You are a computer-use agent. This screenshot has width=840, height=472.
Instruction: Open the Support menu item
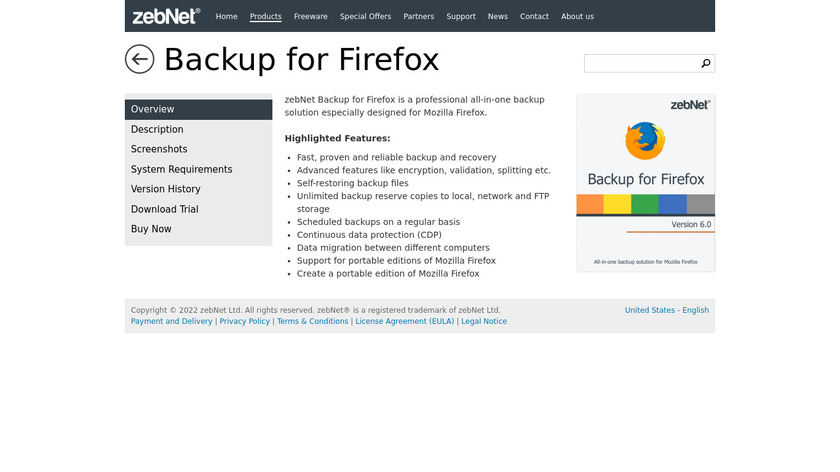tap(461, 17)
